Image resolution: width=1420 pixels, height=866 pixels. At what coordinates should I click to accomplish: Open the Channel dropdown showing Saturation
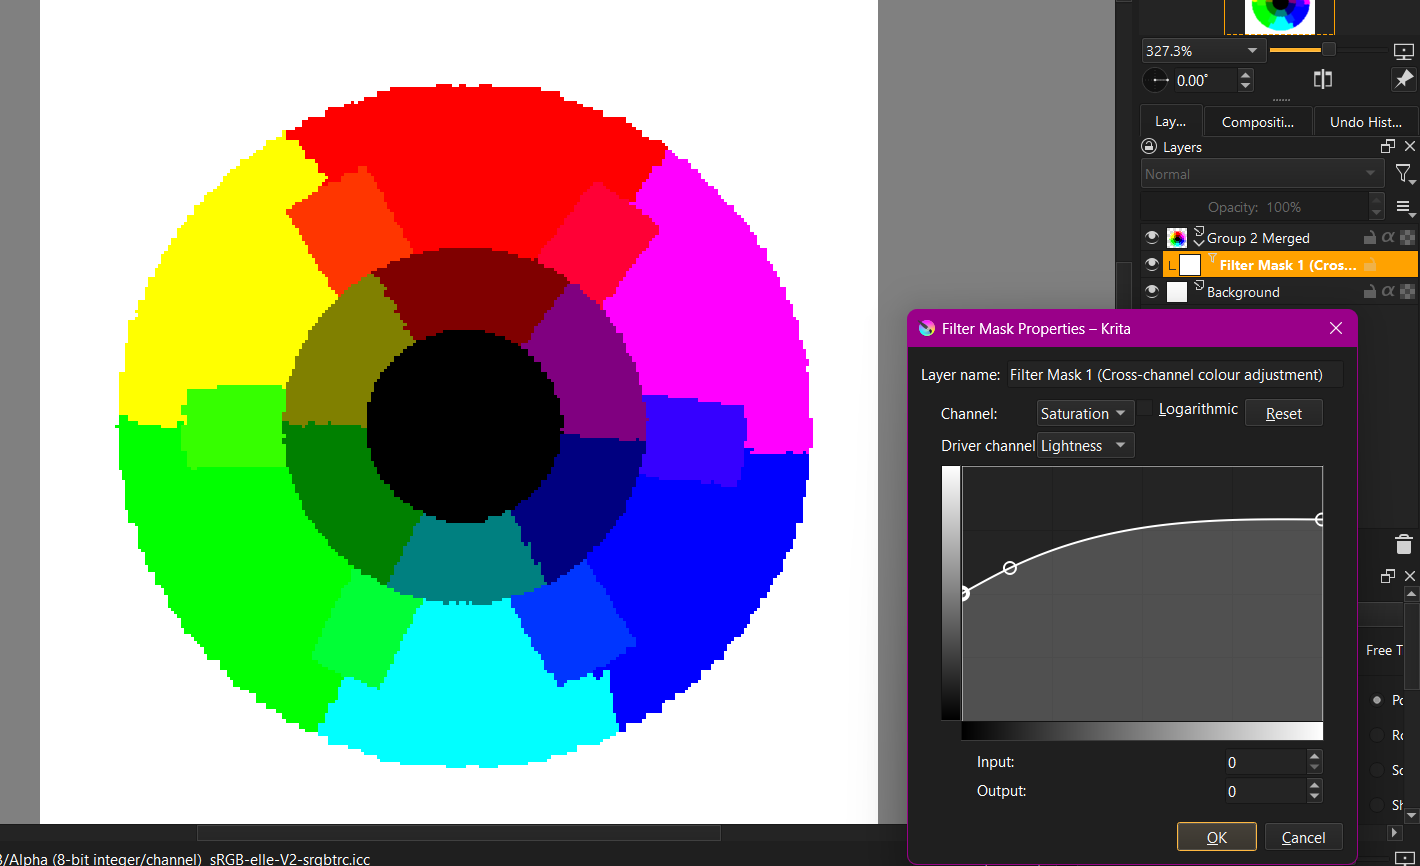pos(1084,414)
